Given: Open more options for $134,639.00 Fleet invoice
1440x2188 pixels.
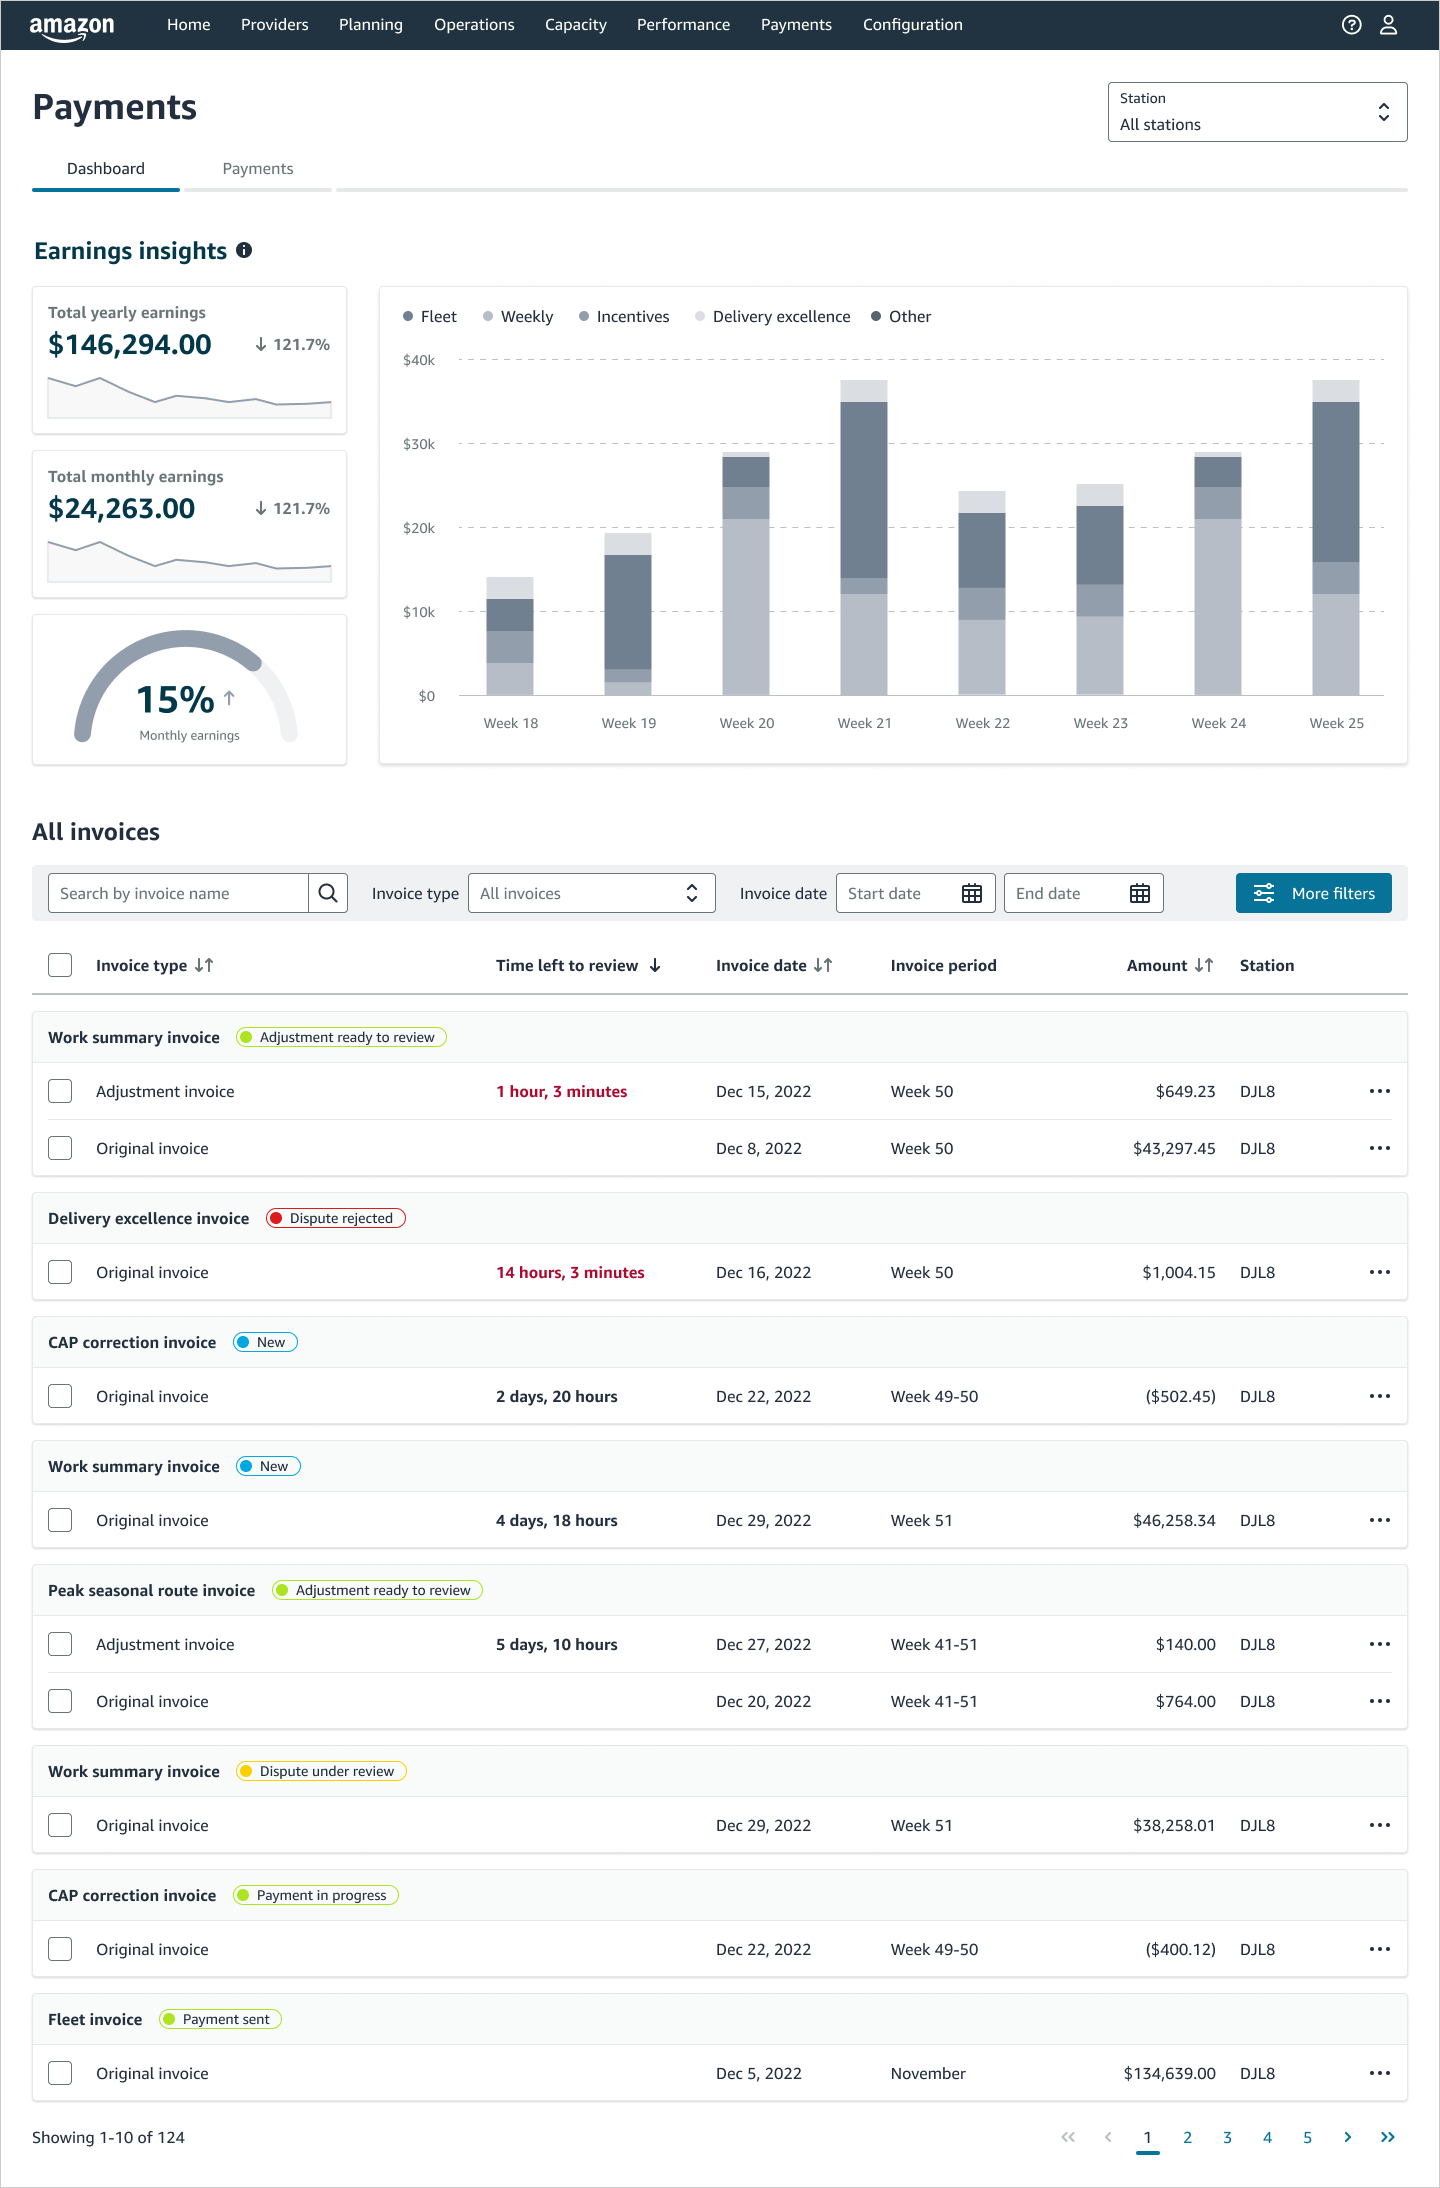Looking at the screenshot, I should tap(1380, 2073).
